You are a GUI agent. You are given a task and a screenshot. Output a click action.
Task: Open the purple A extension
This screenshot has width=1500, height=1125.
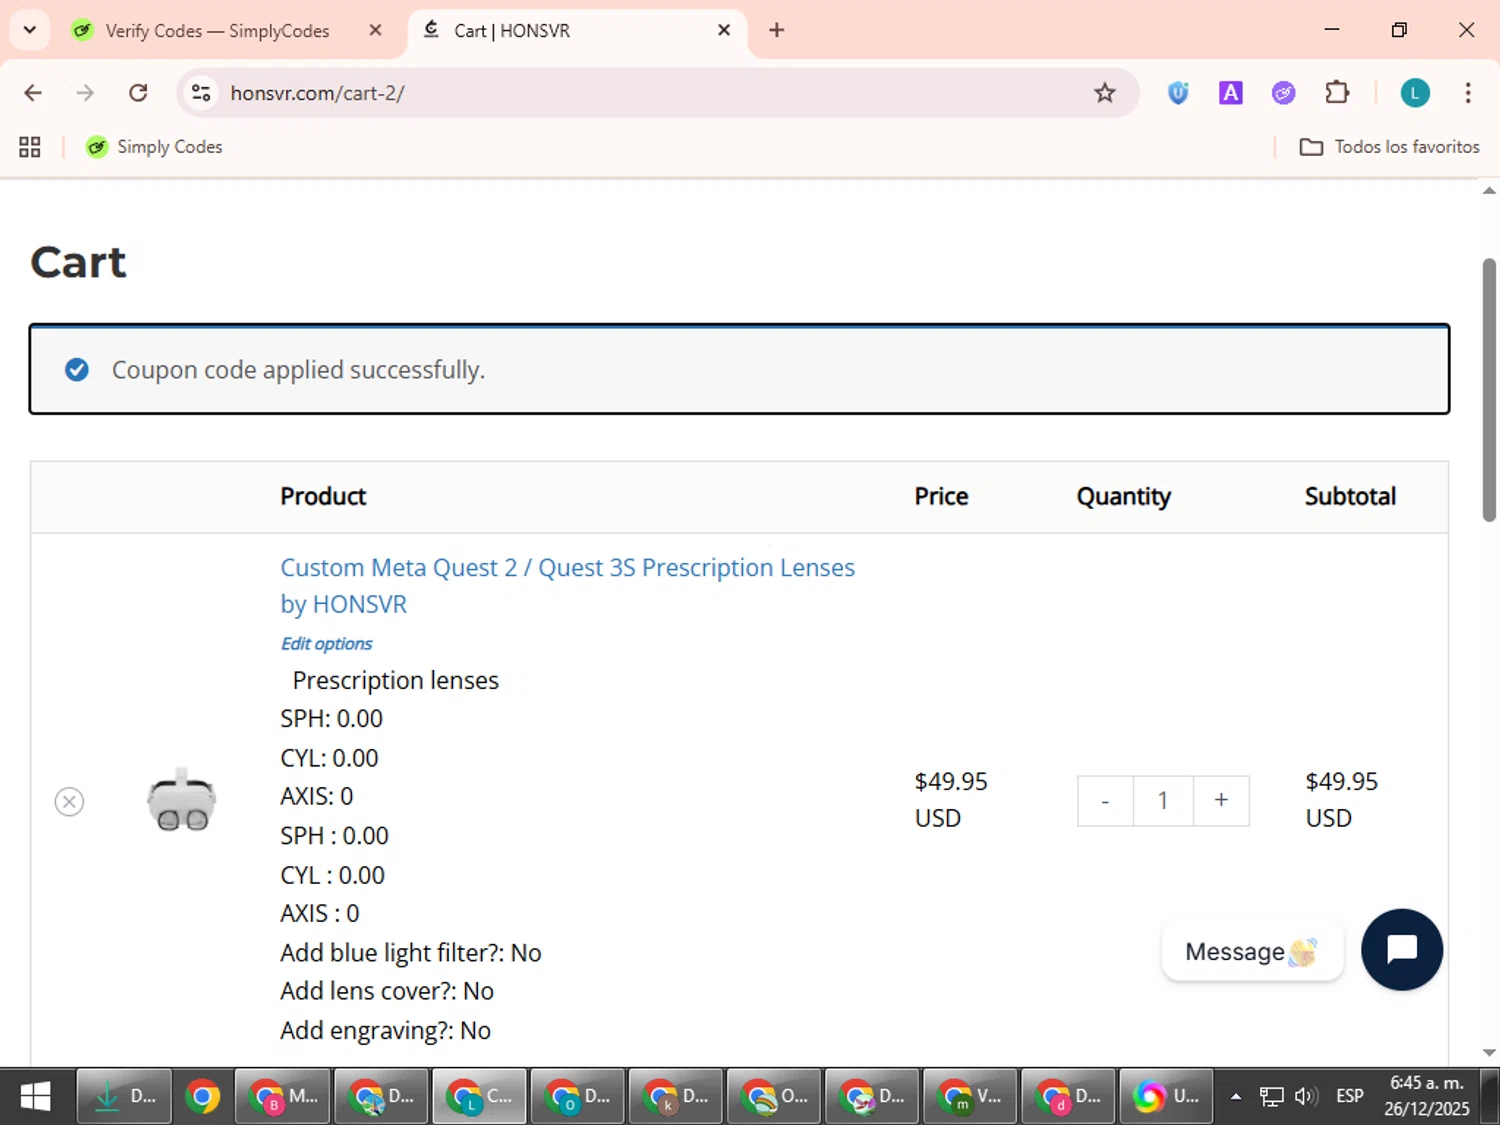tap(1230, 93)
